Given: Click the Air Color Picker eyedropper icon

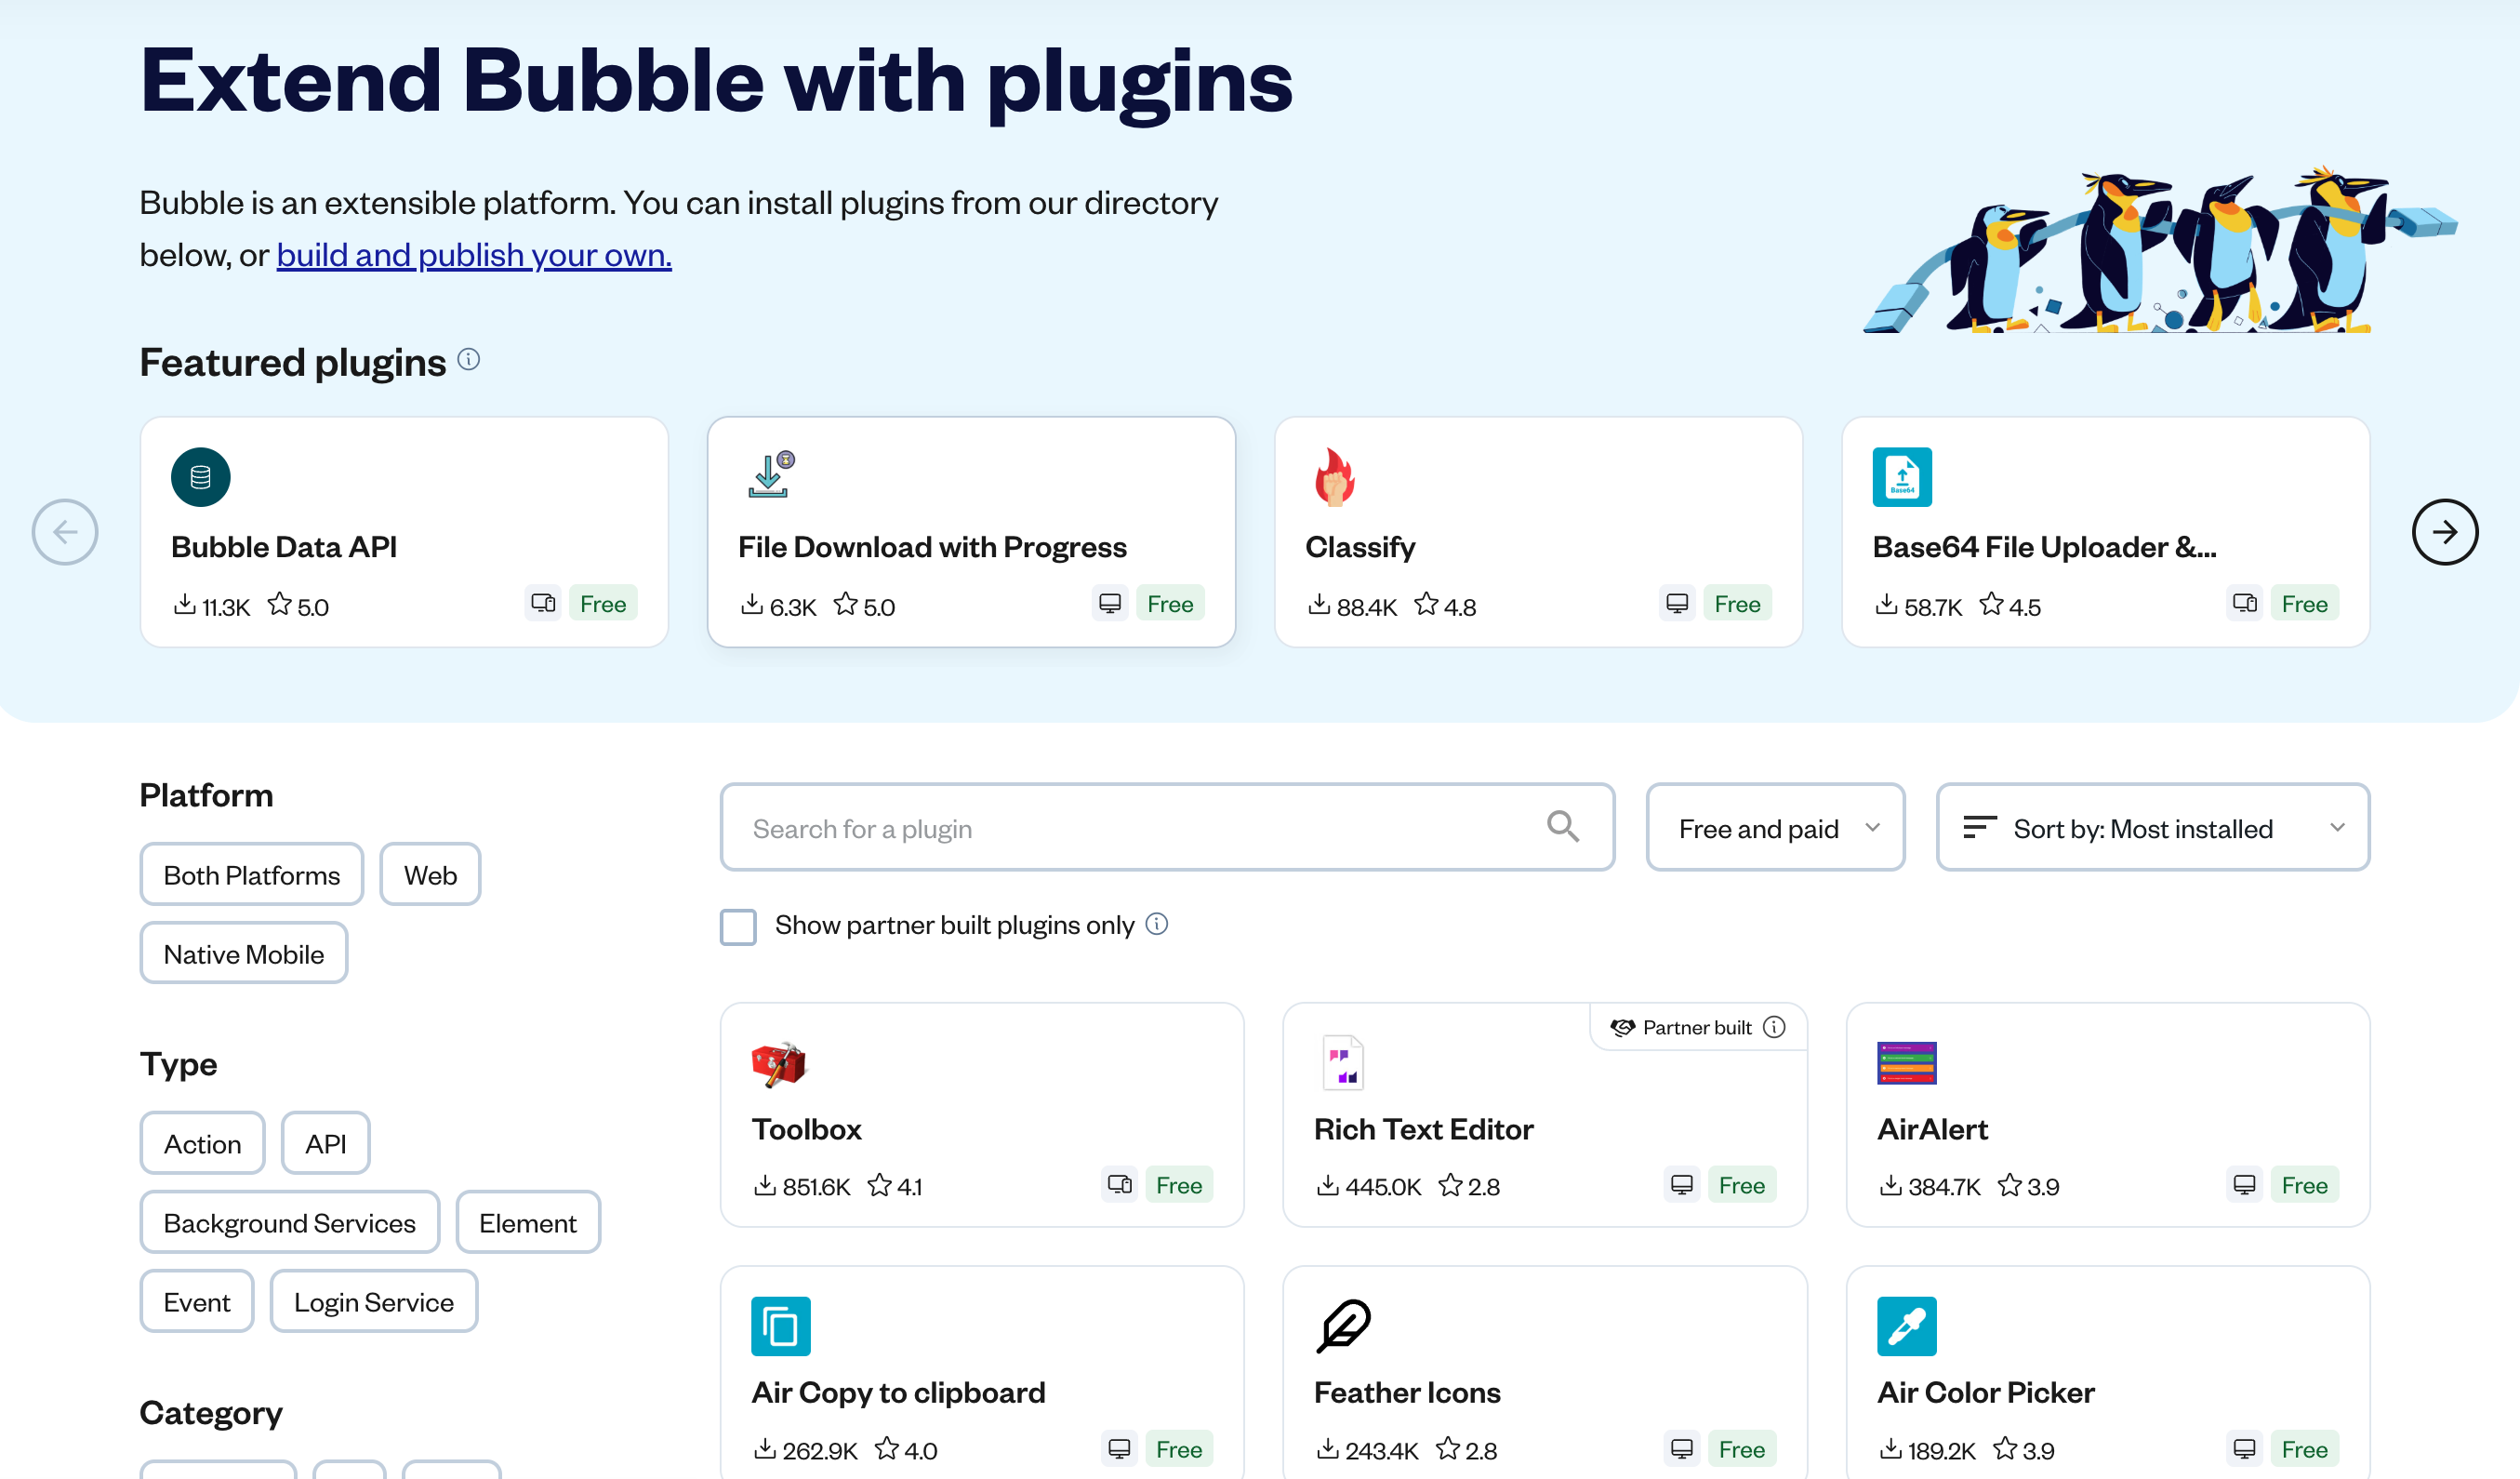Looking at the screenshot, I should pyautogui.click(x=1906, y=1326).
